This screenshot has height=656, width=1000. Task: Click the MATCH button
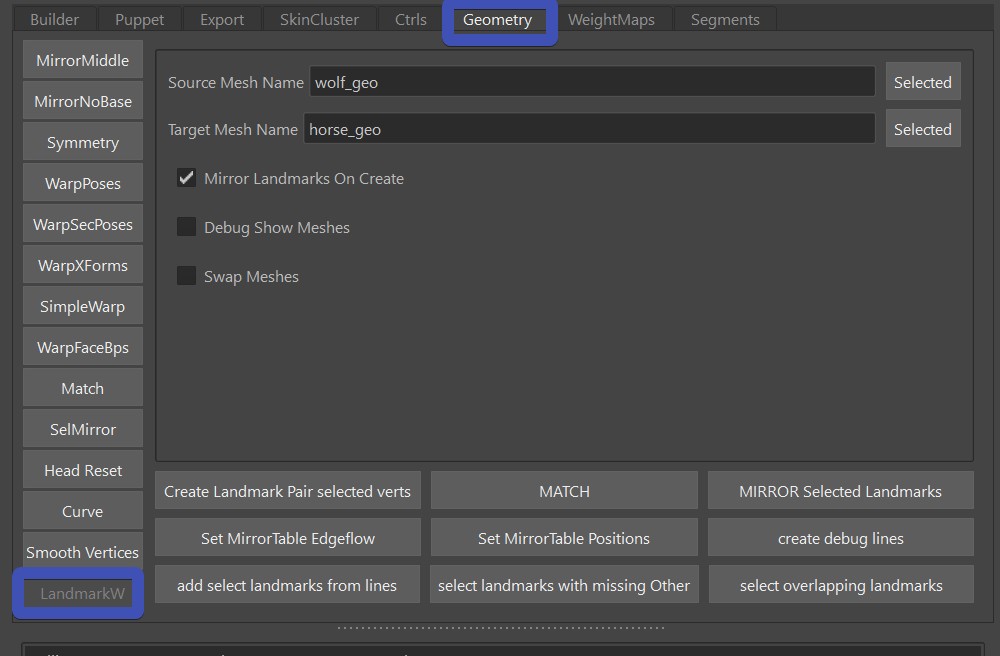564,491
